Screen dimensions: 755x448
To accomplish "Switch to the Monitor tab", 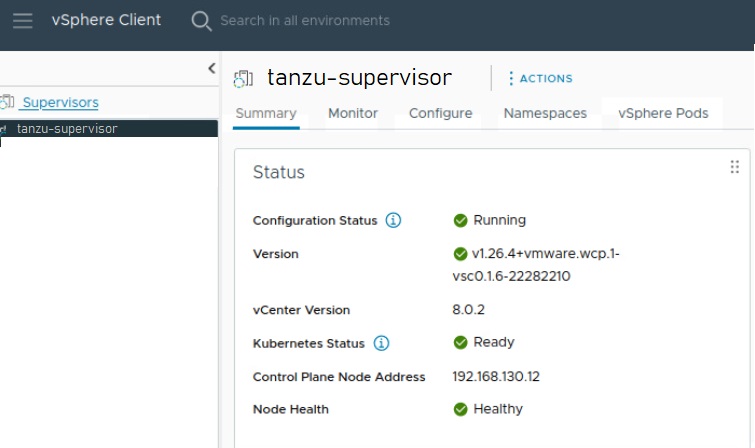I will click(353, 113).
